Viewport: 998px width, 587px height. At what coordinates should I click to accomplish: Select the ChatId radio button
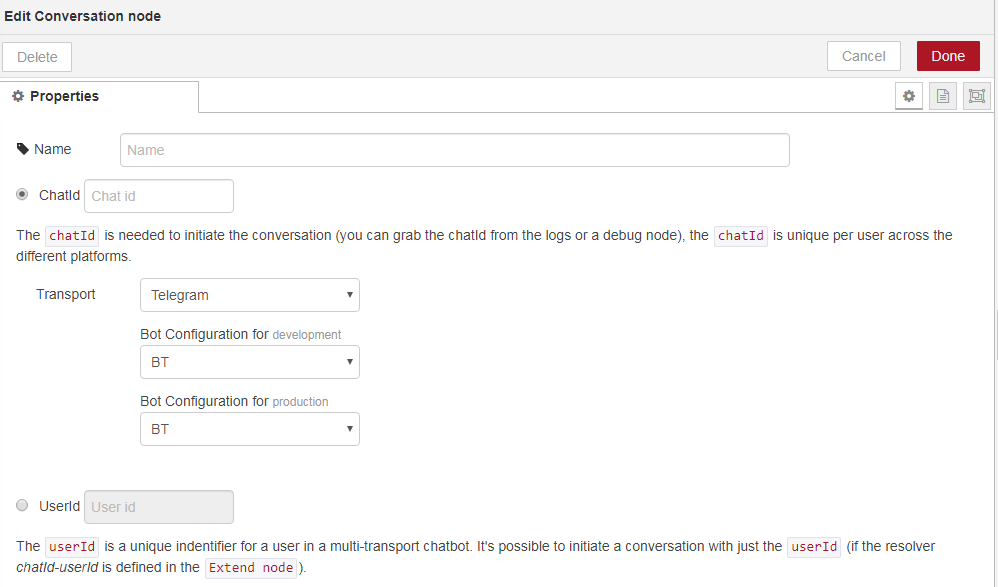(22, 194)
